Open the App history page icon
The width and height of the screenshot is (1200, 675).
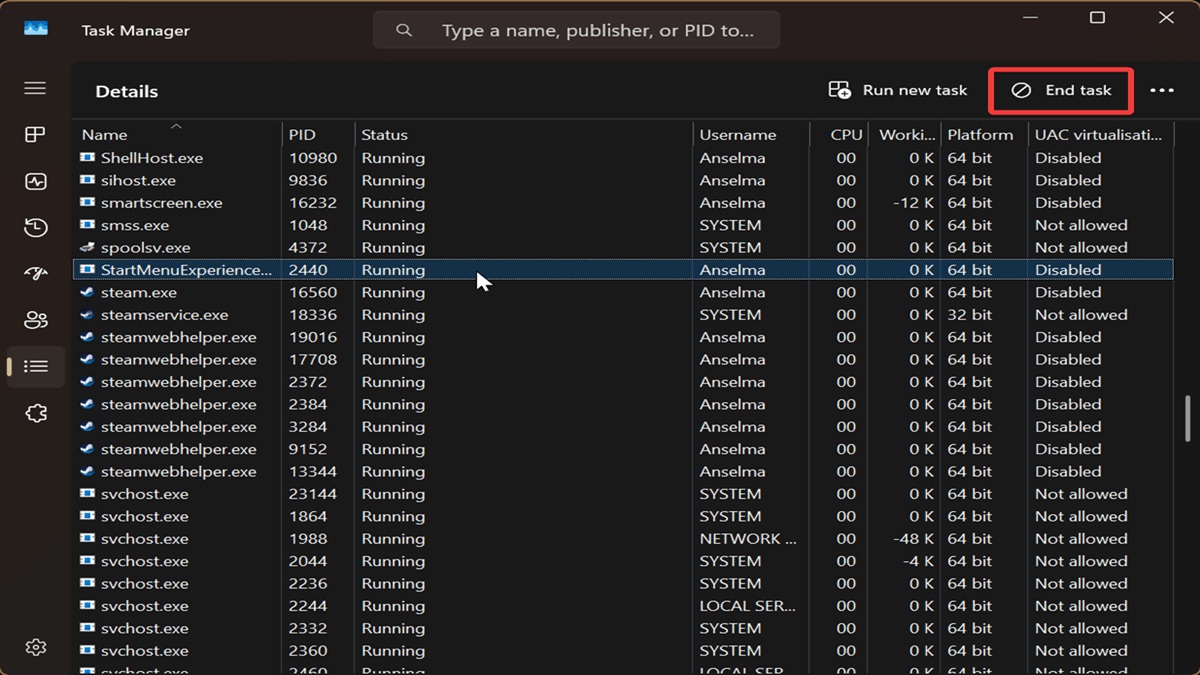coord(35,228)
